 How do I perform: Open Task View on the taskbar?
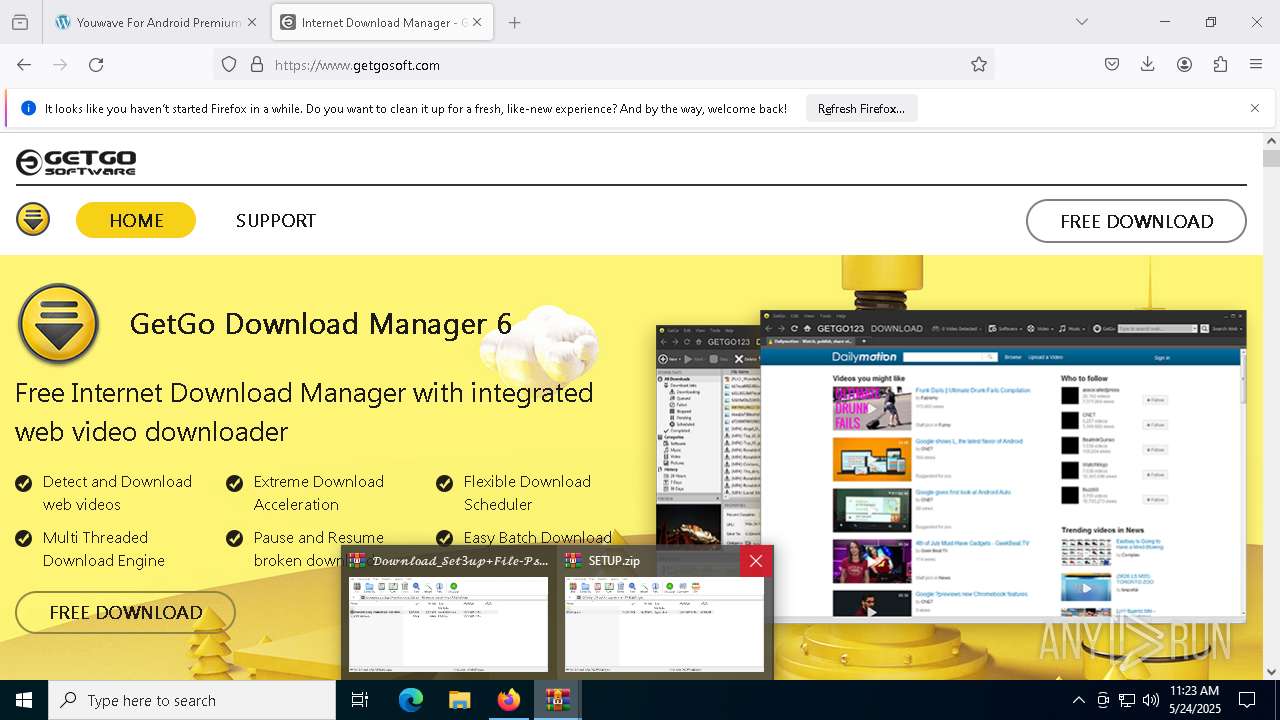coord(360,700)
